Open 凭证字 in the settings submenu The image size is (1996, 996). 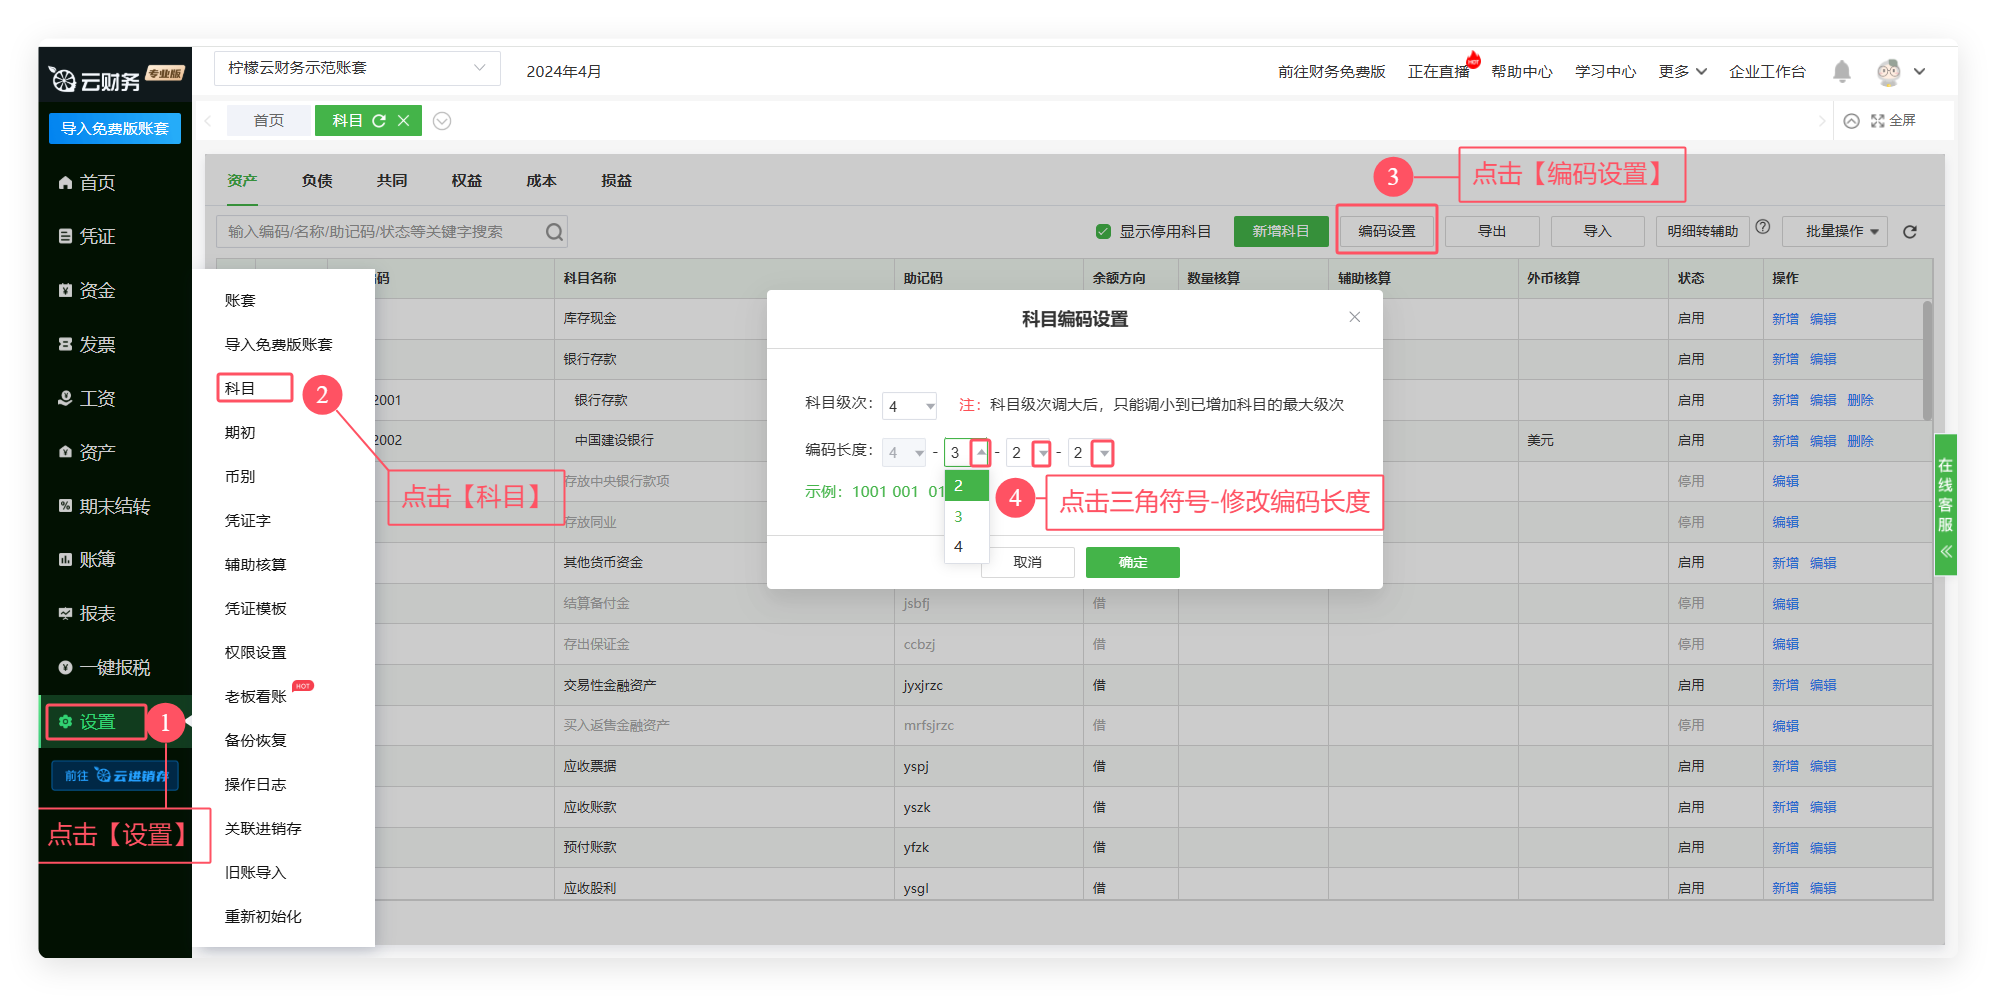pyautogui.click(x=248, y=521)
